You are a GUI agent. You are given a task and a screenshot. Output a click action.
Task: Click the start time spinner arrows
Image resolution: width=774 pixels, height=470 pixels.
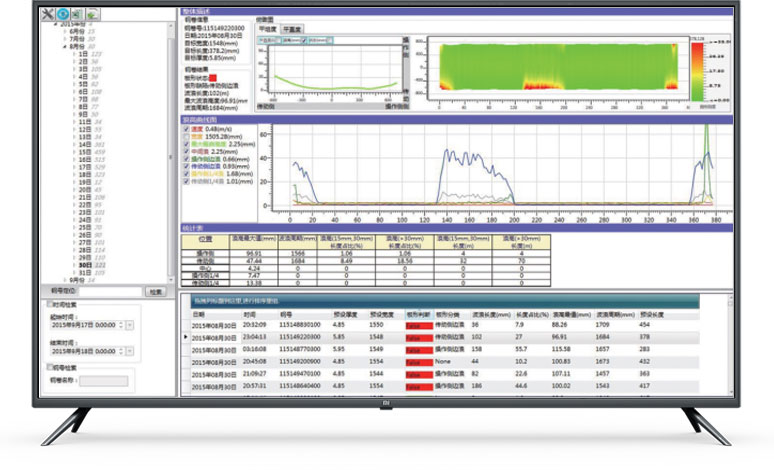[x=122, y=326]
